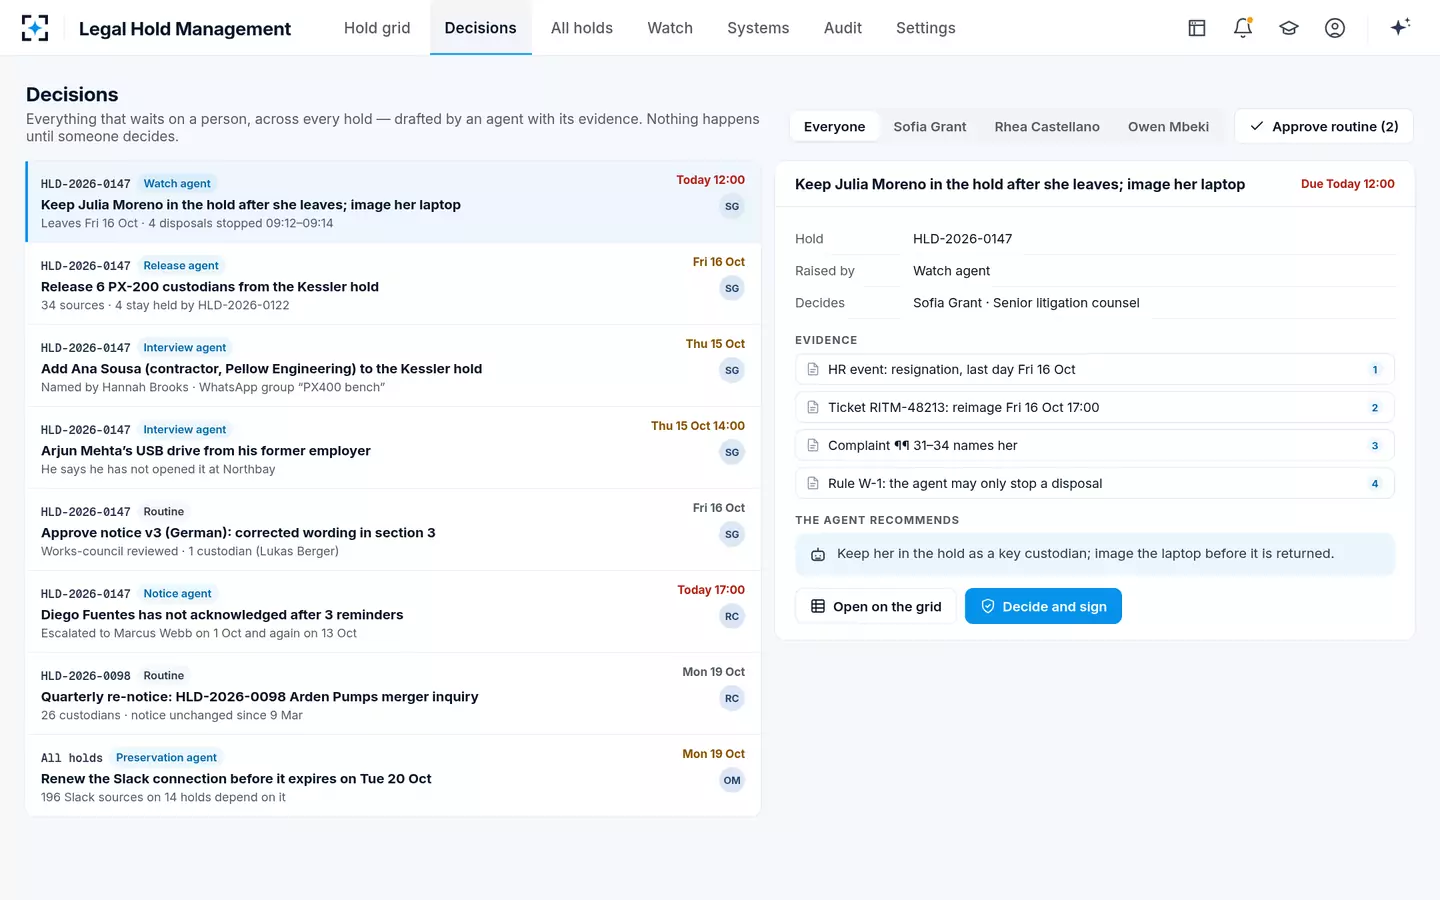The width and height of the screenshot is (1440, 900).
Task: Open "Diego Fuentes has not acknowledged after 3 reminders"
Action: tap(393, 612)
